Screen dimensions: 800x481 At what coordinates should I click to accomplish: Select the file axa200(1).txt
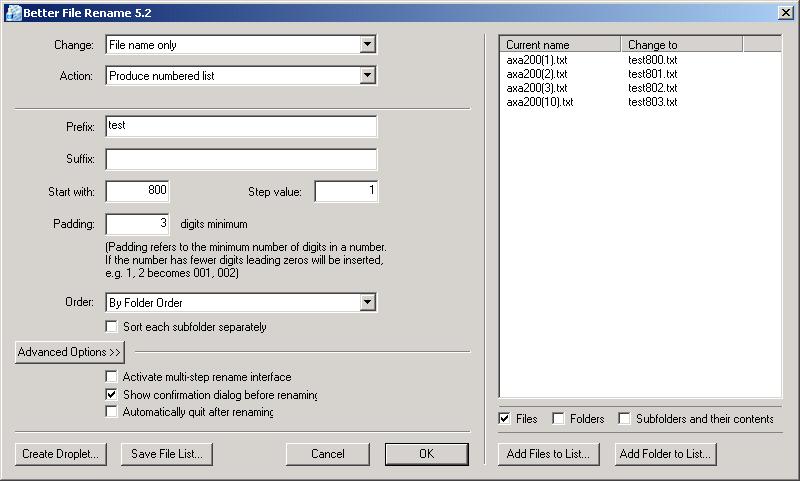pyautogui.click(x=537, y=60)
